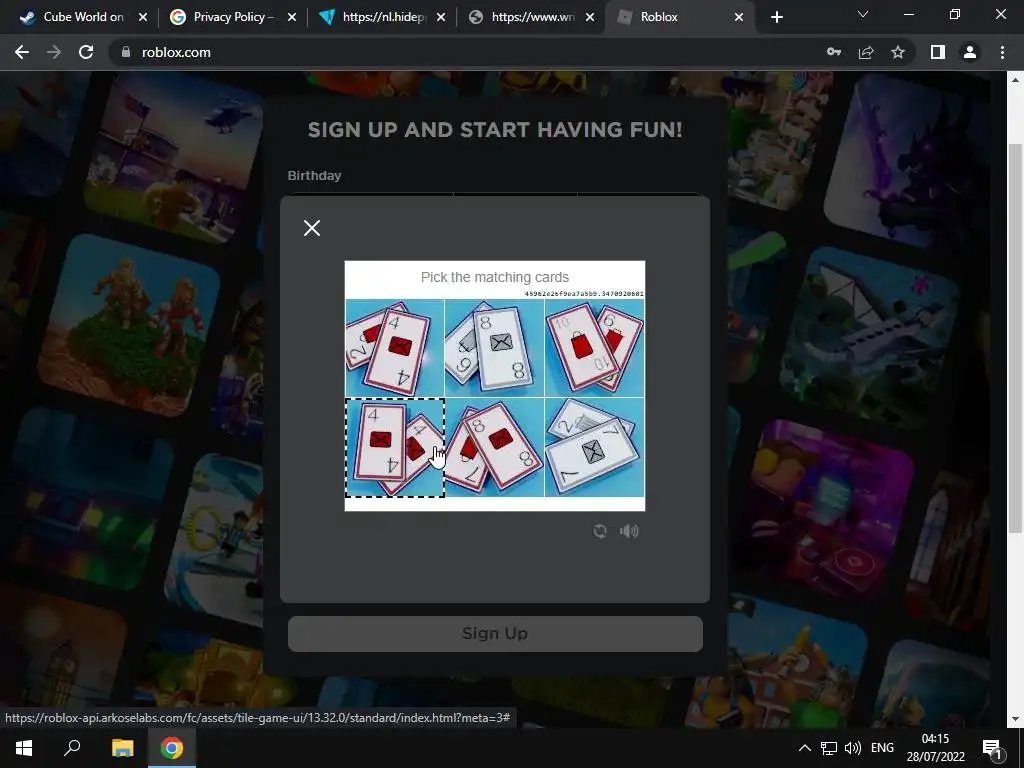Change ENG input language
Screen dimensions: 1024x768
882,748
